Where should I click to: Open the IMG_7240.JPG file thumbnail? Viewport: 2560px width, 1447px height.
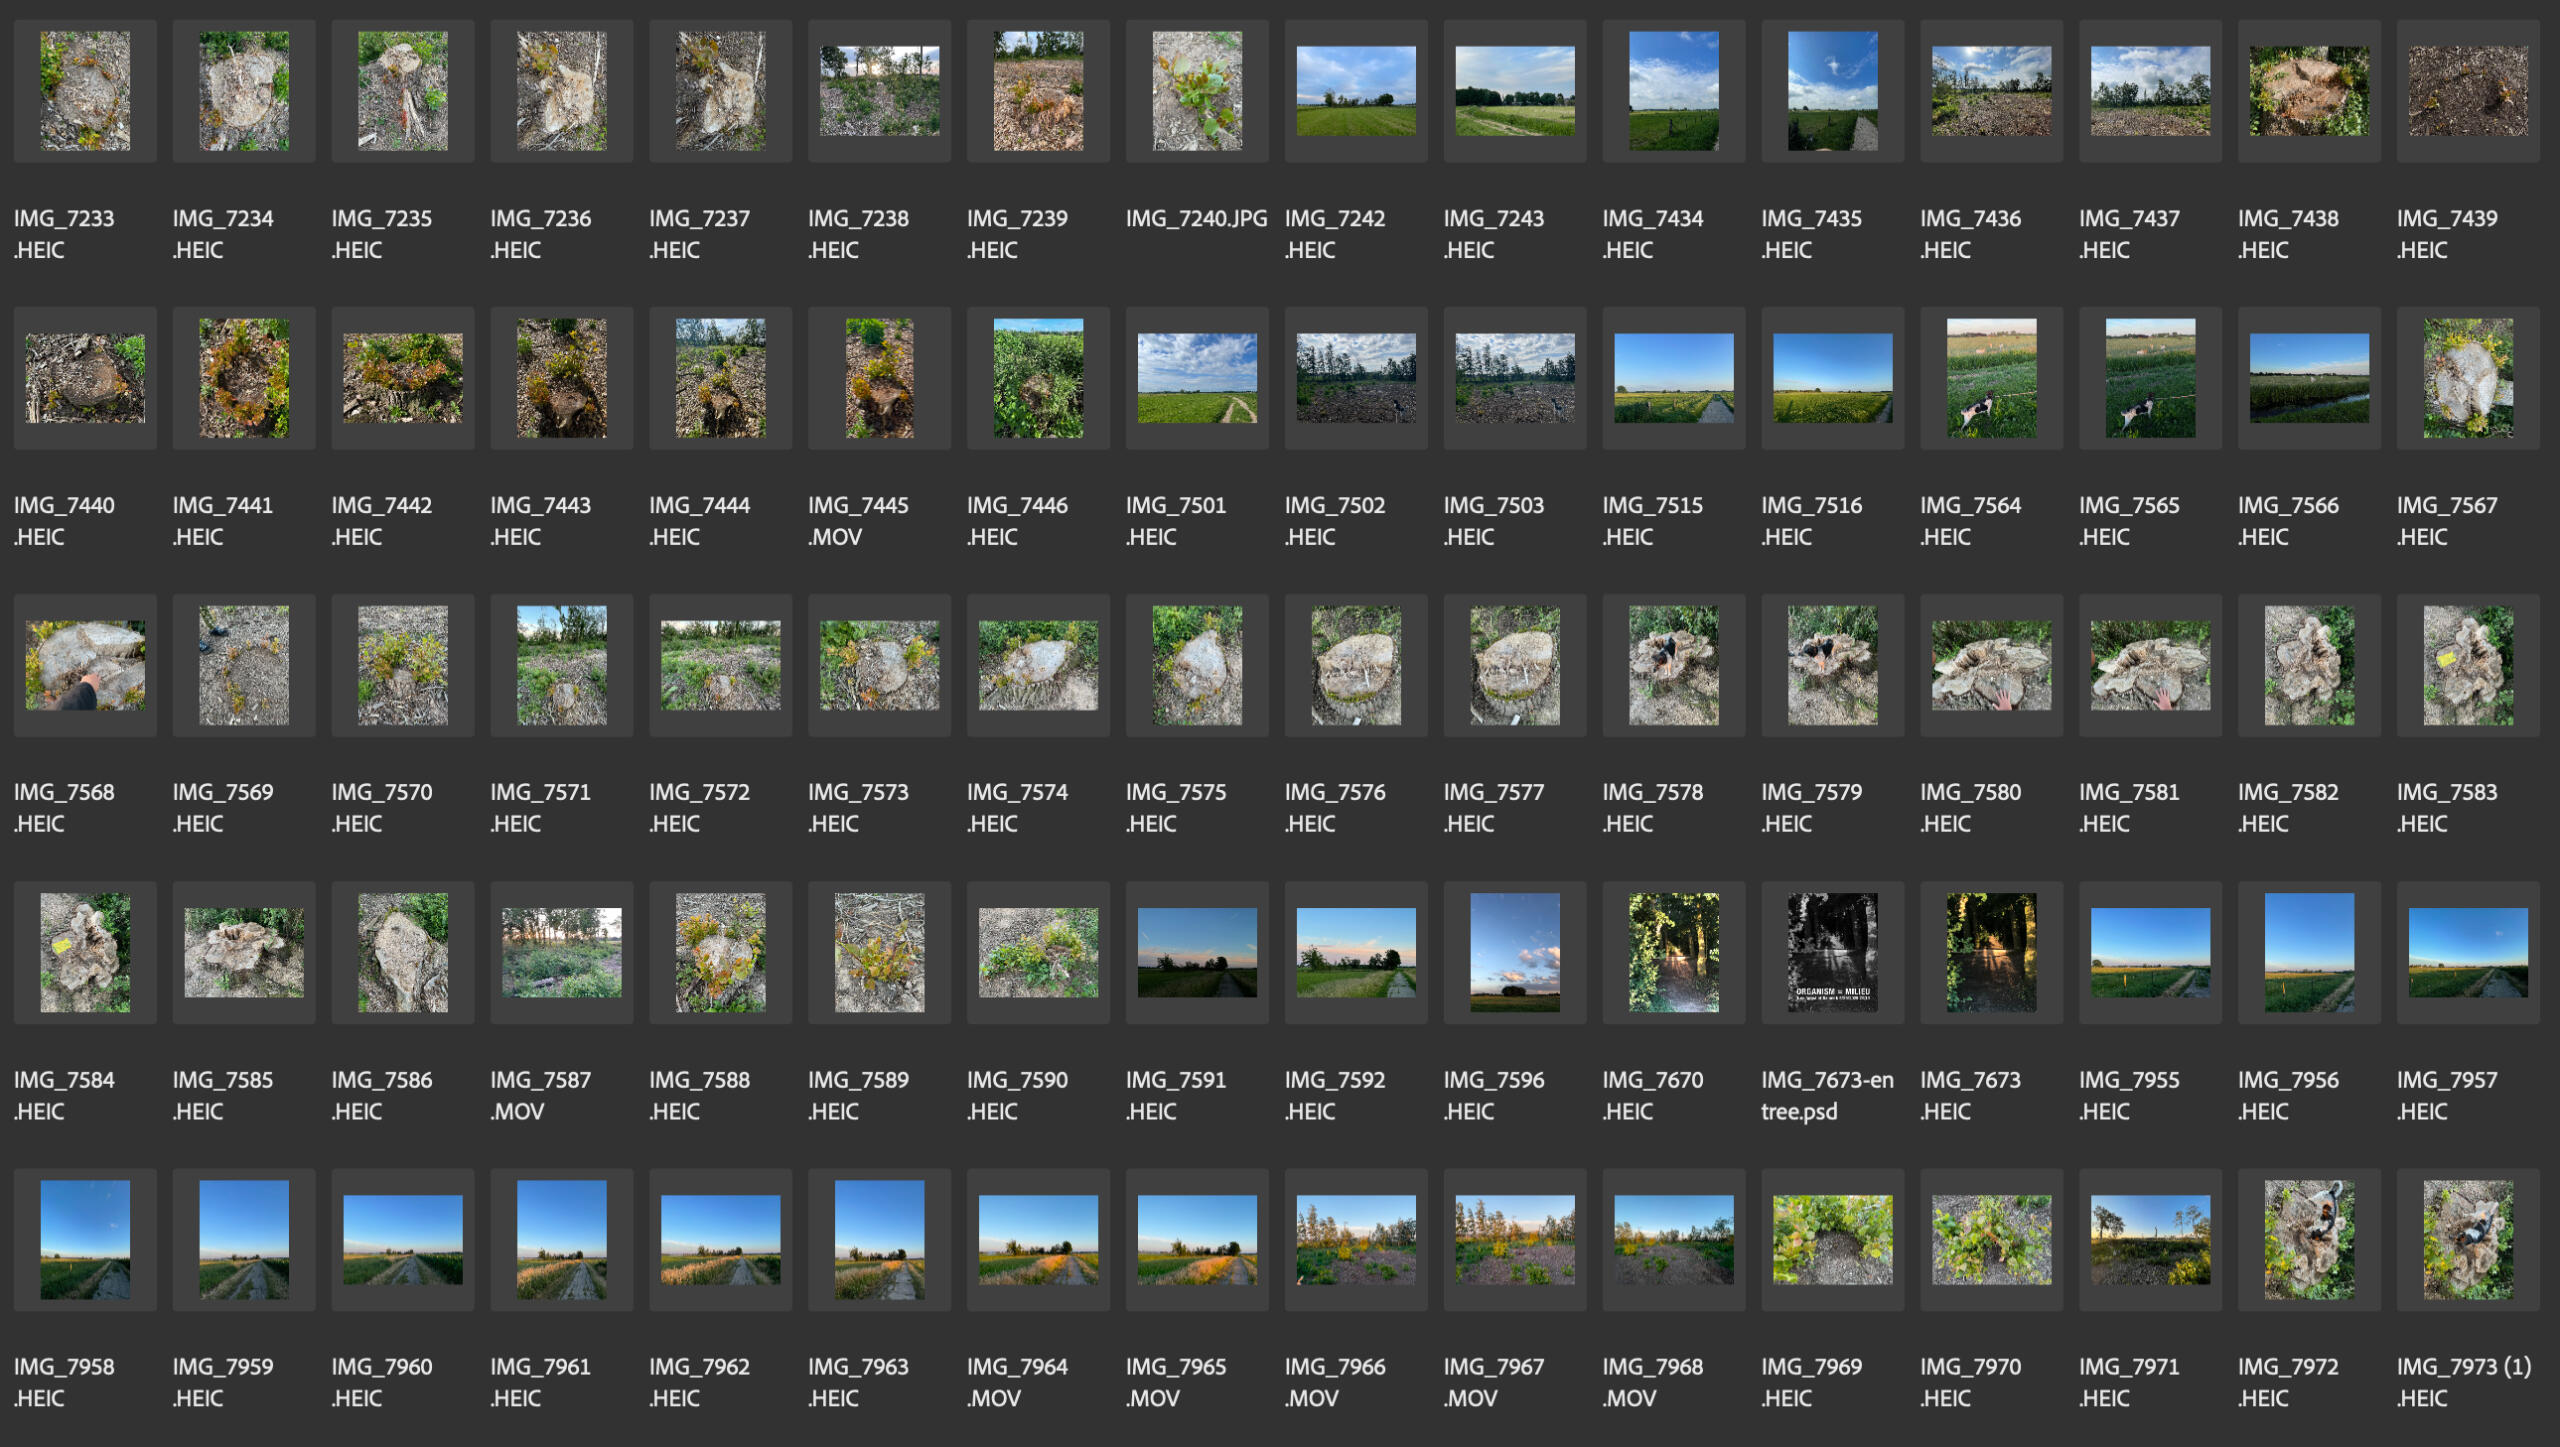tap(1197, 91)
